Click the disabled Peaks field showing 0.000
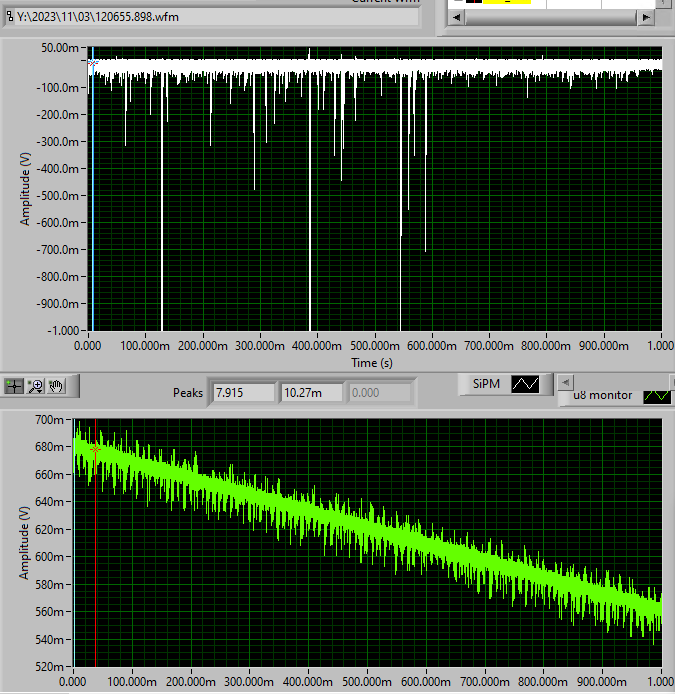675x694 pixels. pyautogui.click(x=380, y=393)
